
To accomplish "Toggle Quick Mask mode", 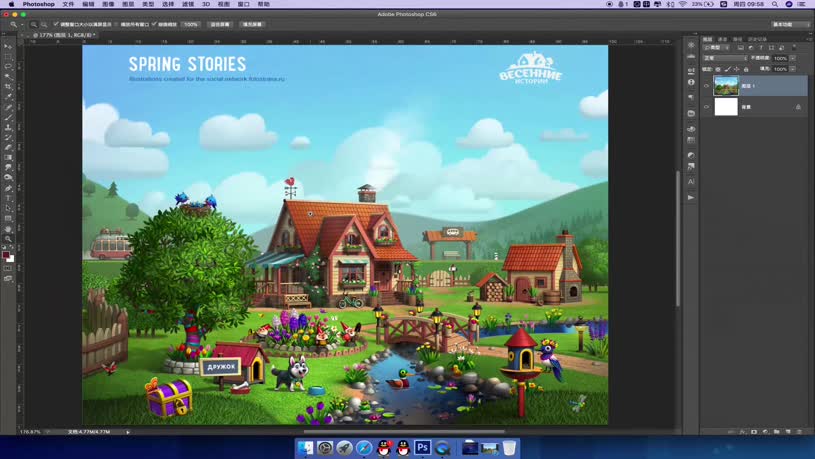I will [x=8, y=269].
